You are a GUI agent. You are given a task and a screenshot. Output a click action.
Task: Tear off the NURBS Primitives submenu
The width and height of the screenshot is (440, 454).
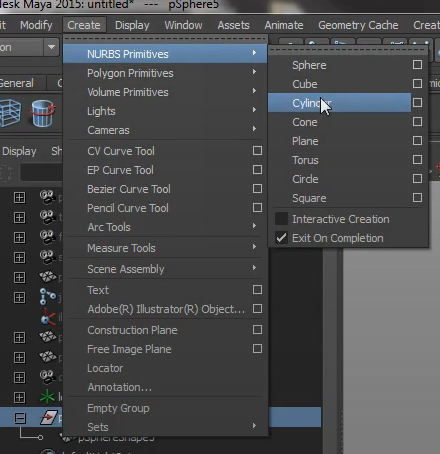(x=348, y=50)
